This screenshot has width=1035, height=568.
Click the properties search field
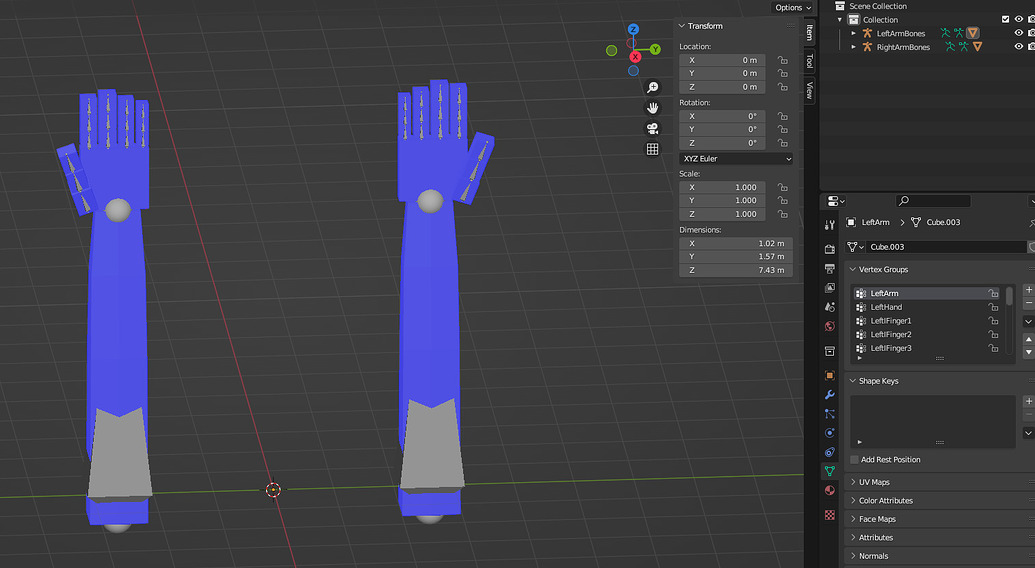point(933,201)
